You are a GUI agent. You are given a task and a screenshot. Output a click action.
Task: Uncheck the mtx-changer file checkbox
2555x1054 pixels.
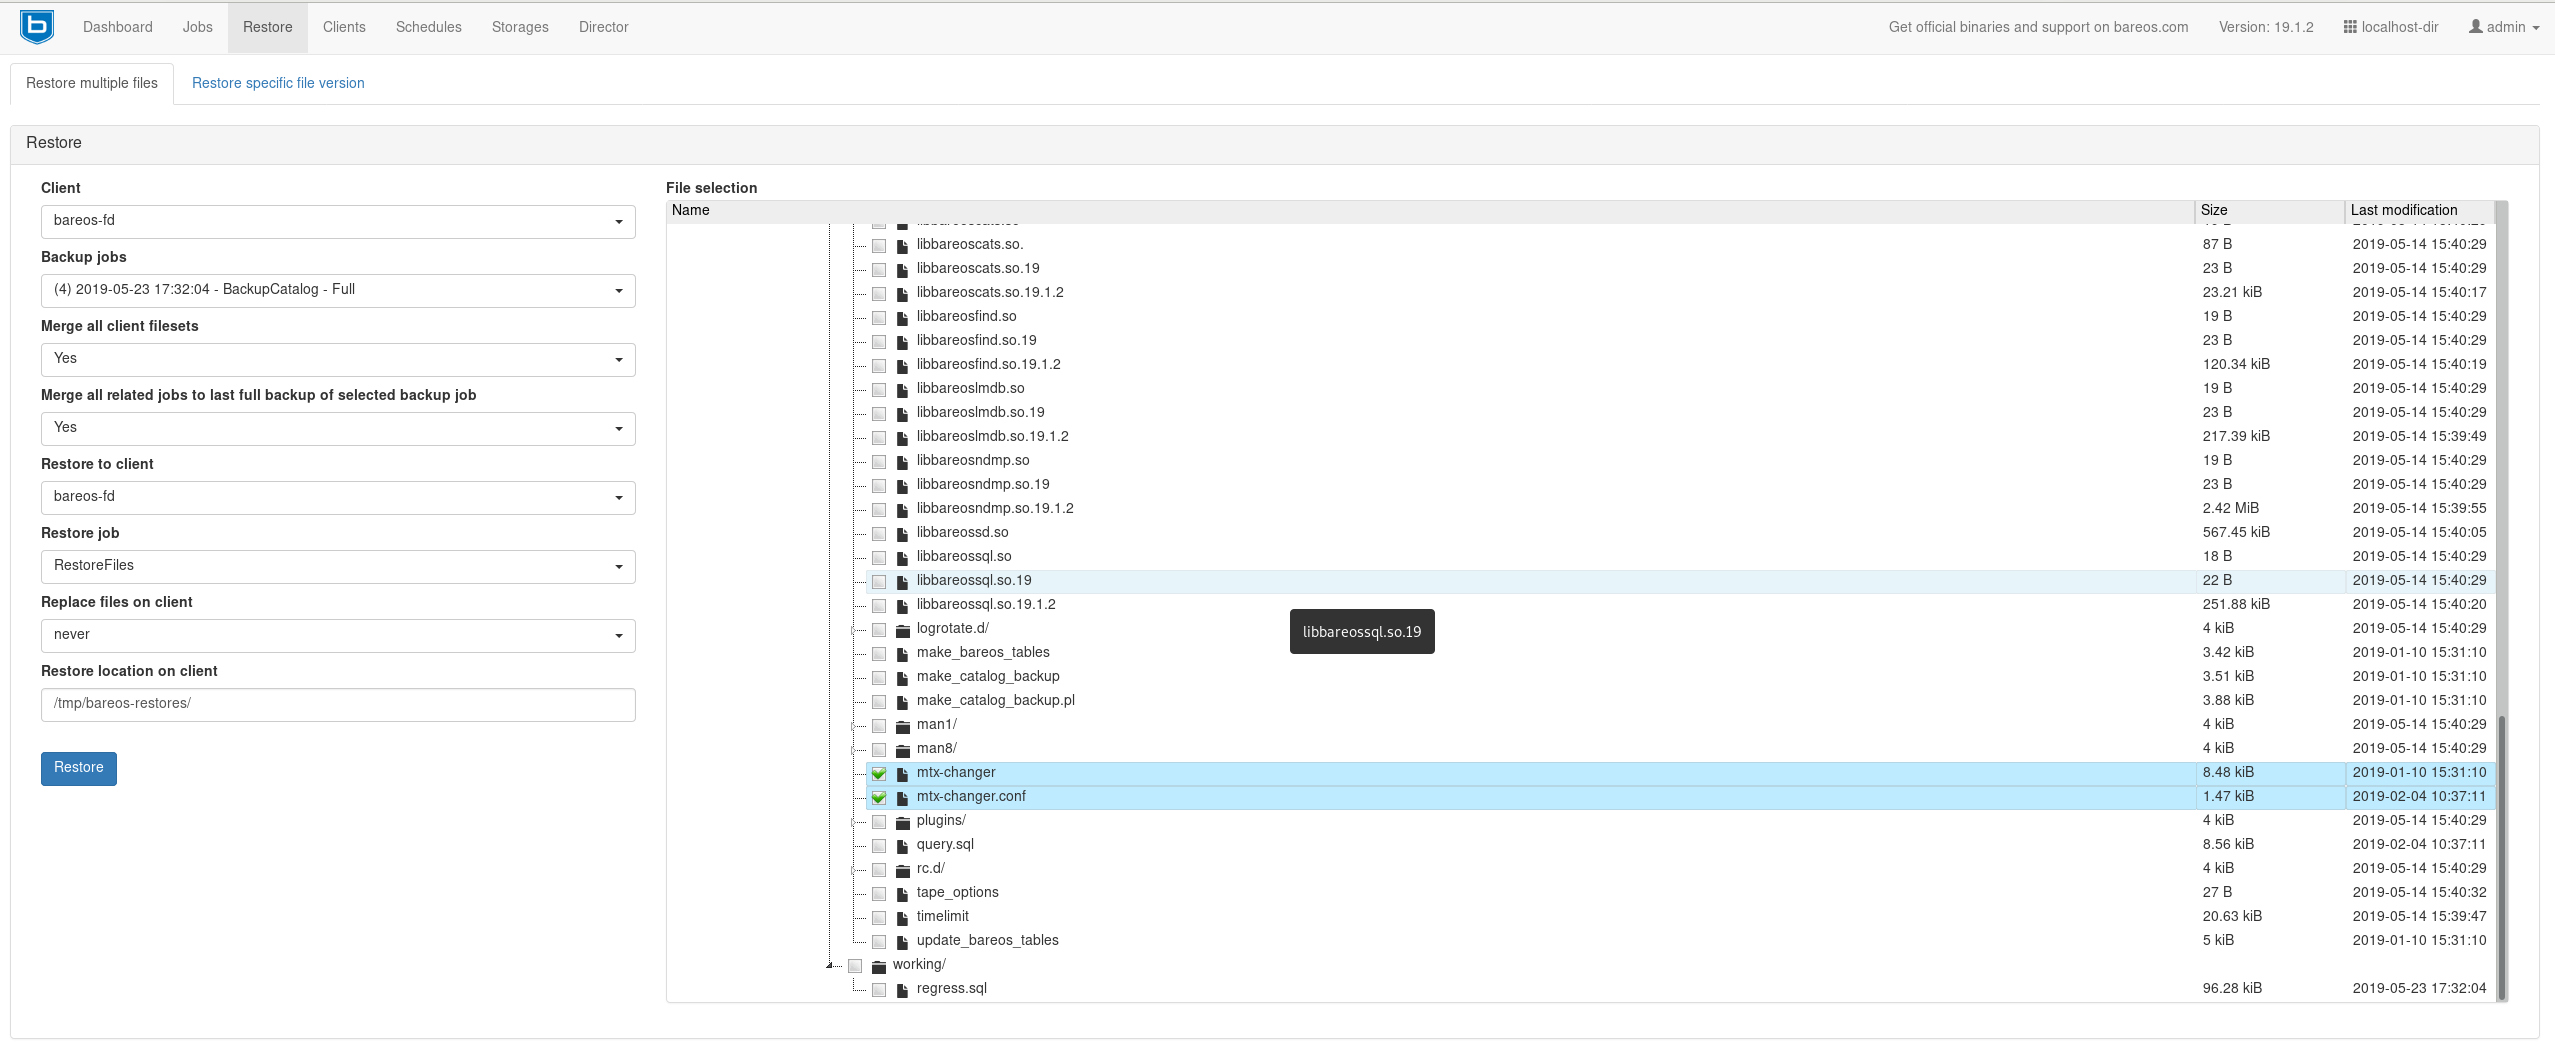[x=879, y=773]
